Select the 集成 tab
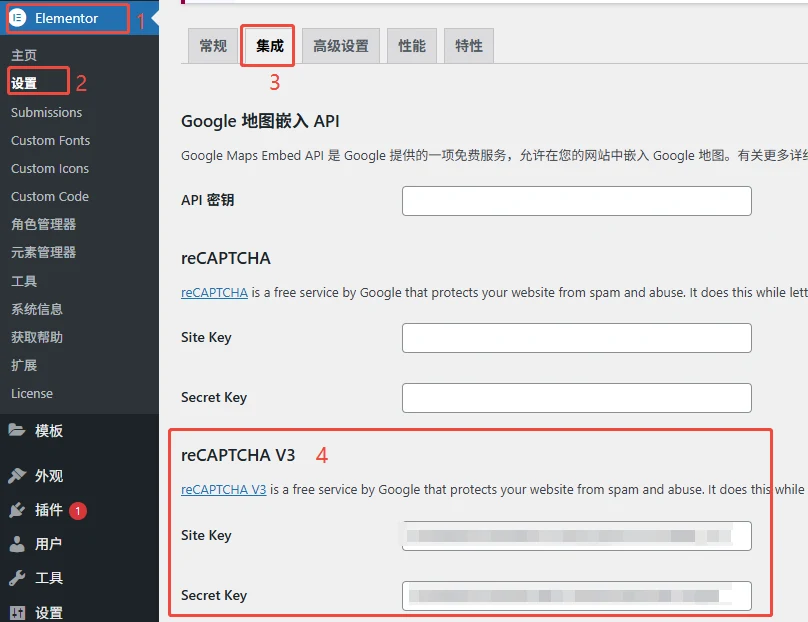This screenshot has height=622, width=808. click(270, 46)
